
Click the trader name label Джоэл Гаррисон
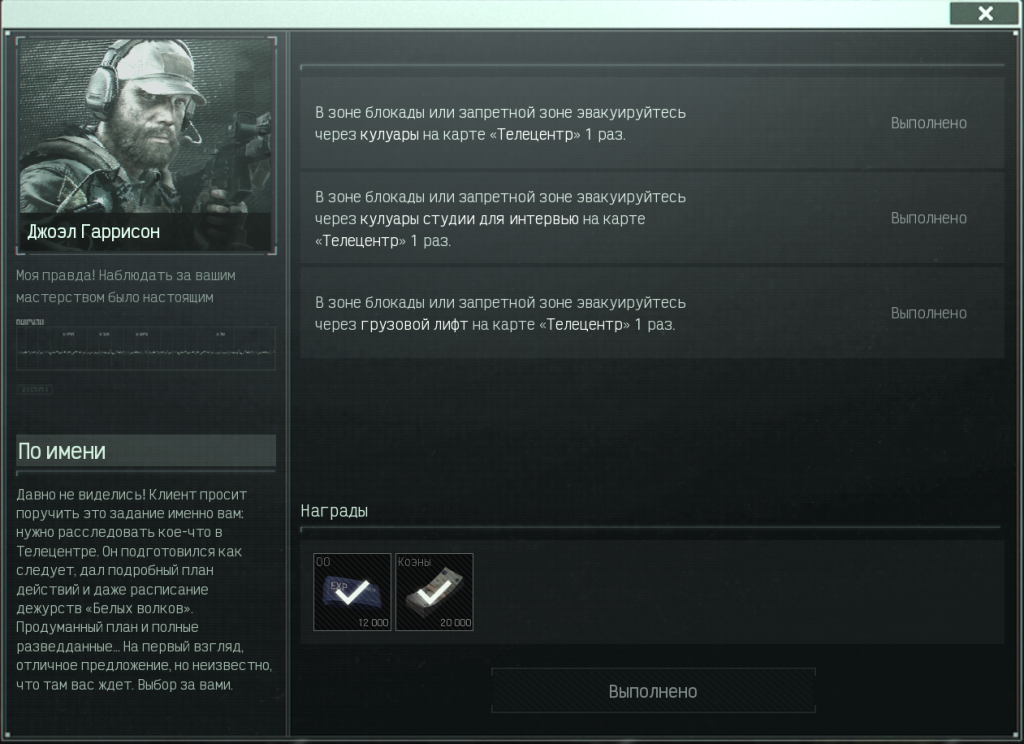[93, 232]
